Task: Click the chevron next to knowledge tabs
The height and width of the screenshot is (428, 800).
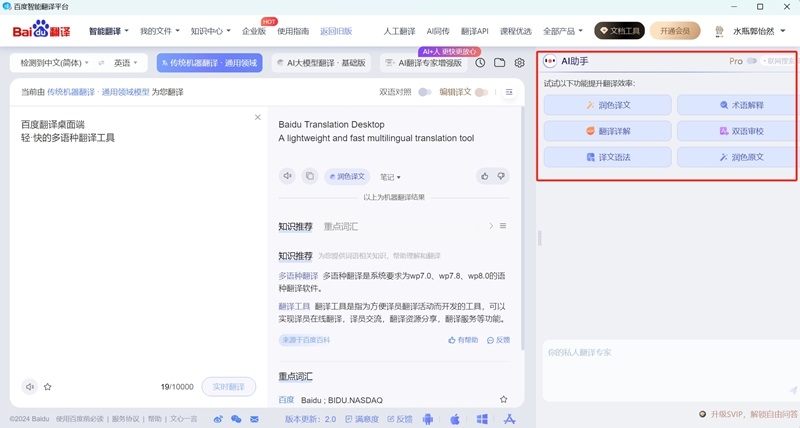Action: point(491,225)
